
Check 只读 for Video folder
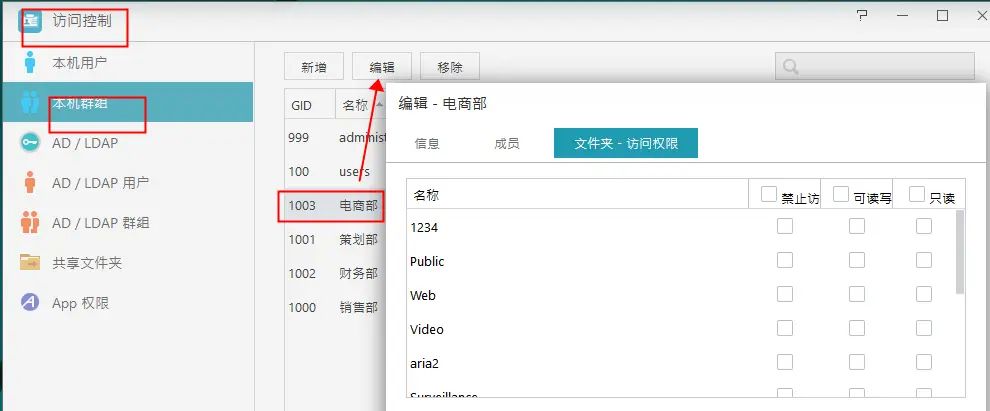(x=924, y=328)
